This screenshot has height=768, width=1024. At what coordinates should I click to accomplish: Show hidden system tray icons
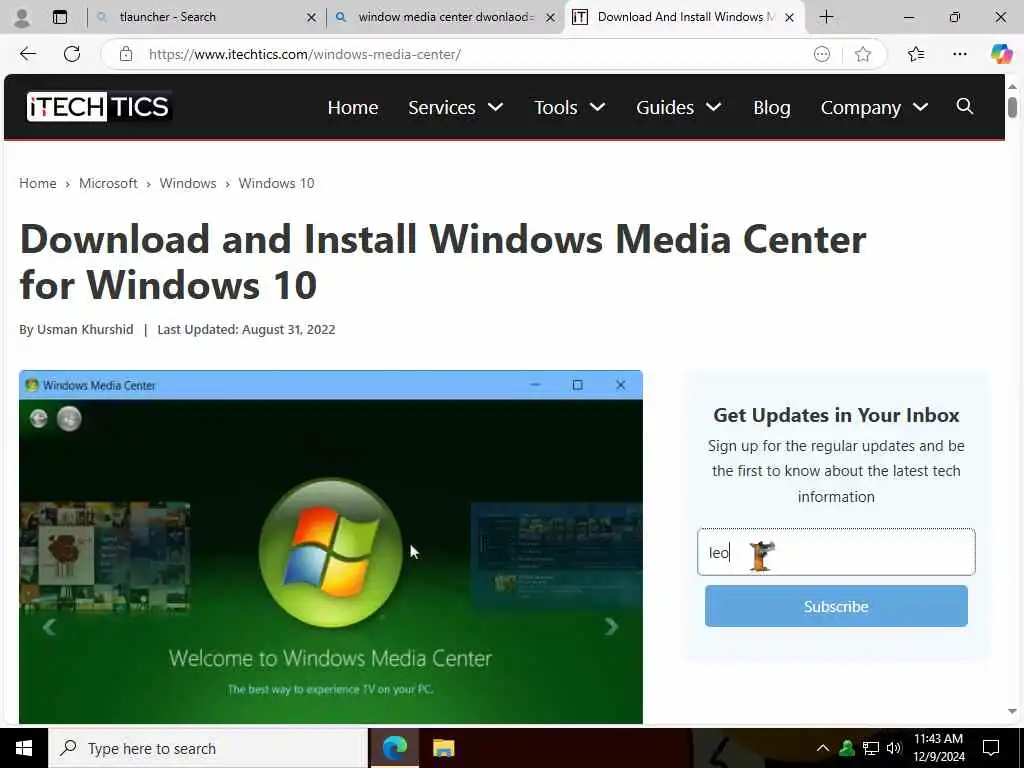[x=823, y=748]
